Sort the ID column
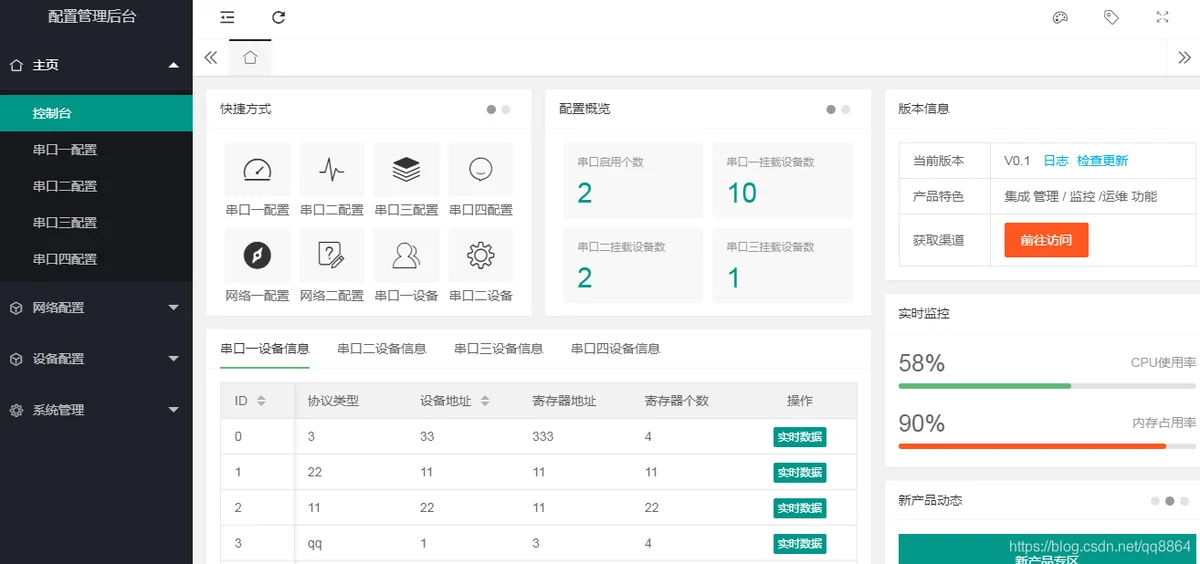This screenshot has width=1200, height=564. point(261,401)
